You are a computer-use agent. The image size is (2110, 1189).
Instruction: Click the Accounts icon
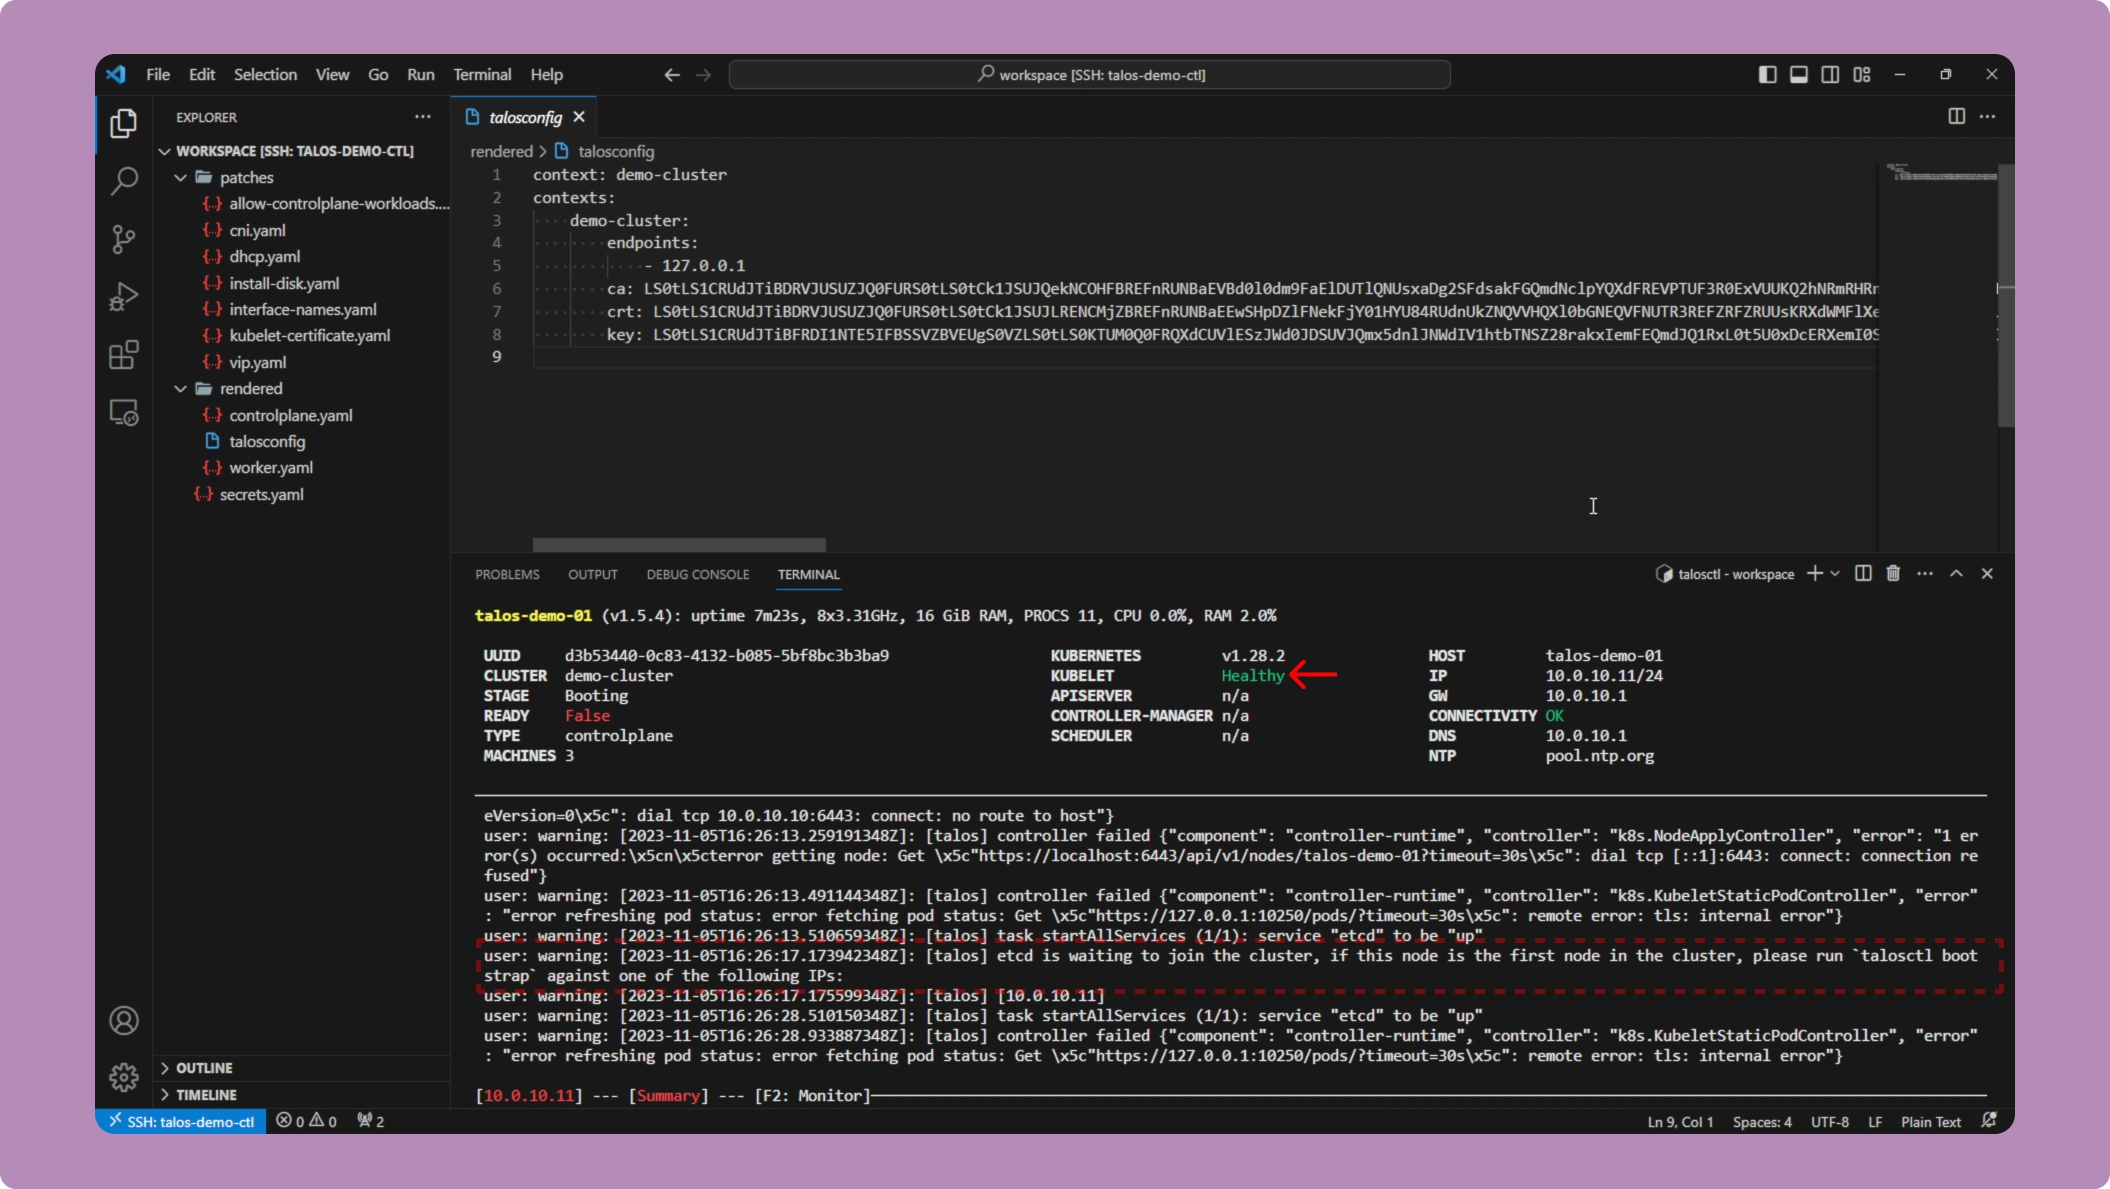coord(123,1021)
